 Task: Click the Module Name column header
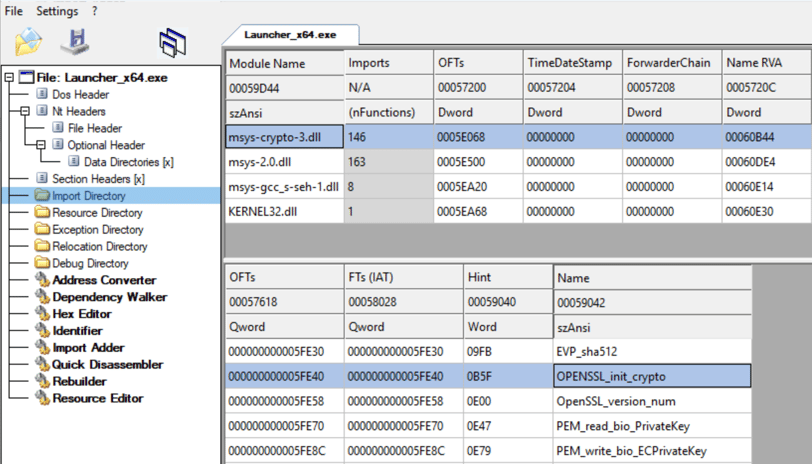point(284,63)
